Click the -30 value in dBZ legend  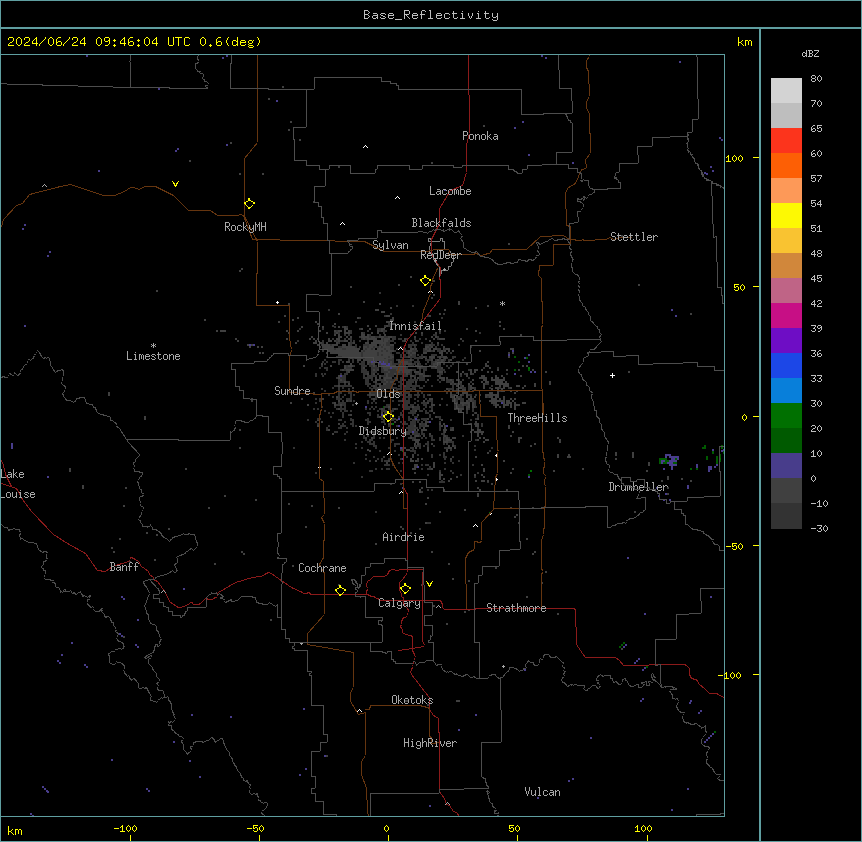tap(819, 528)
